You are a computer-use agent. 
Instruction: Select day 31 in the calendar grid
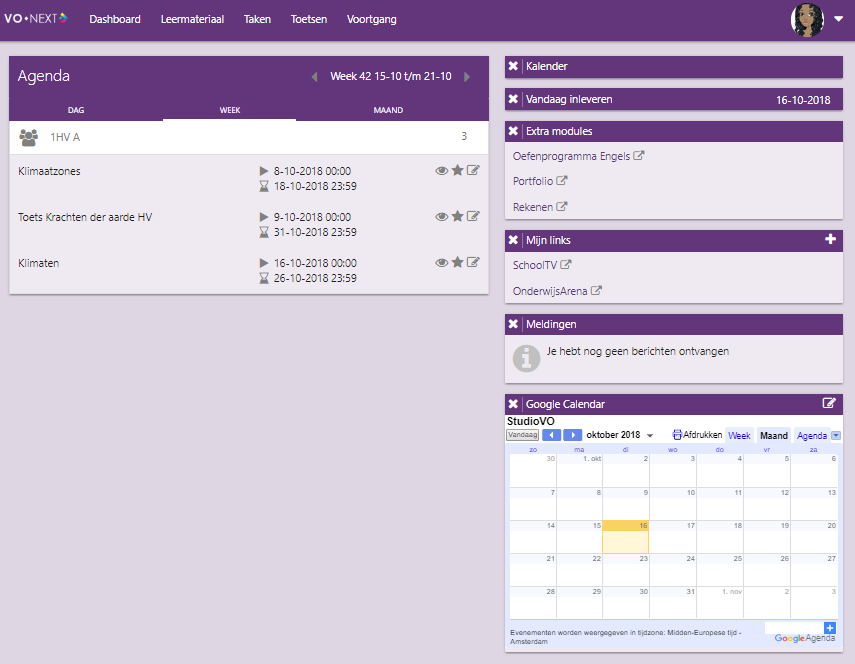672,602
